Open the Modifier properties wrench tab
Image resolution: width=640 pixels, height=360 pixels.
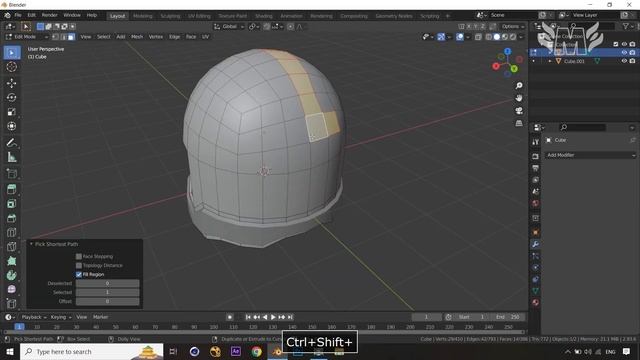(535, 244)
